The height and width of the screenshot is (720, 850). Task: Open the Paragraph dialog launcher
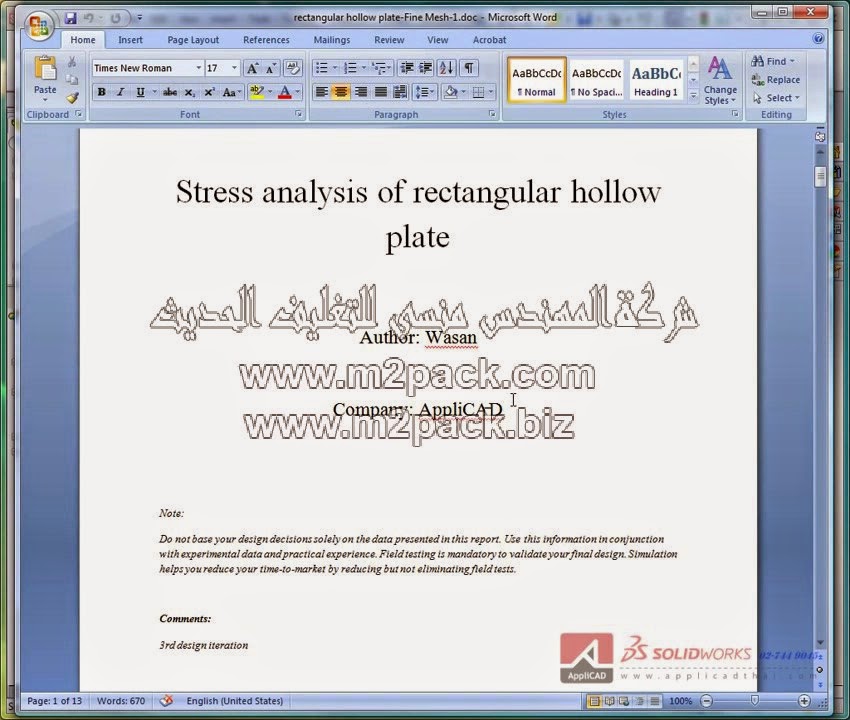pos(492,114)
